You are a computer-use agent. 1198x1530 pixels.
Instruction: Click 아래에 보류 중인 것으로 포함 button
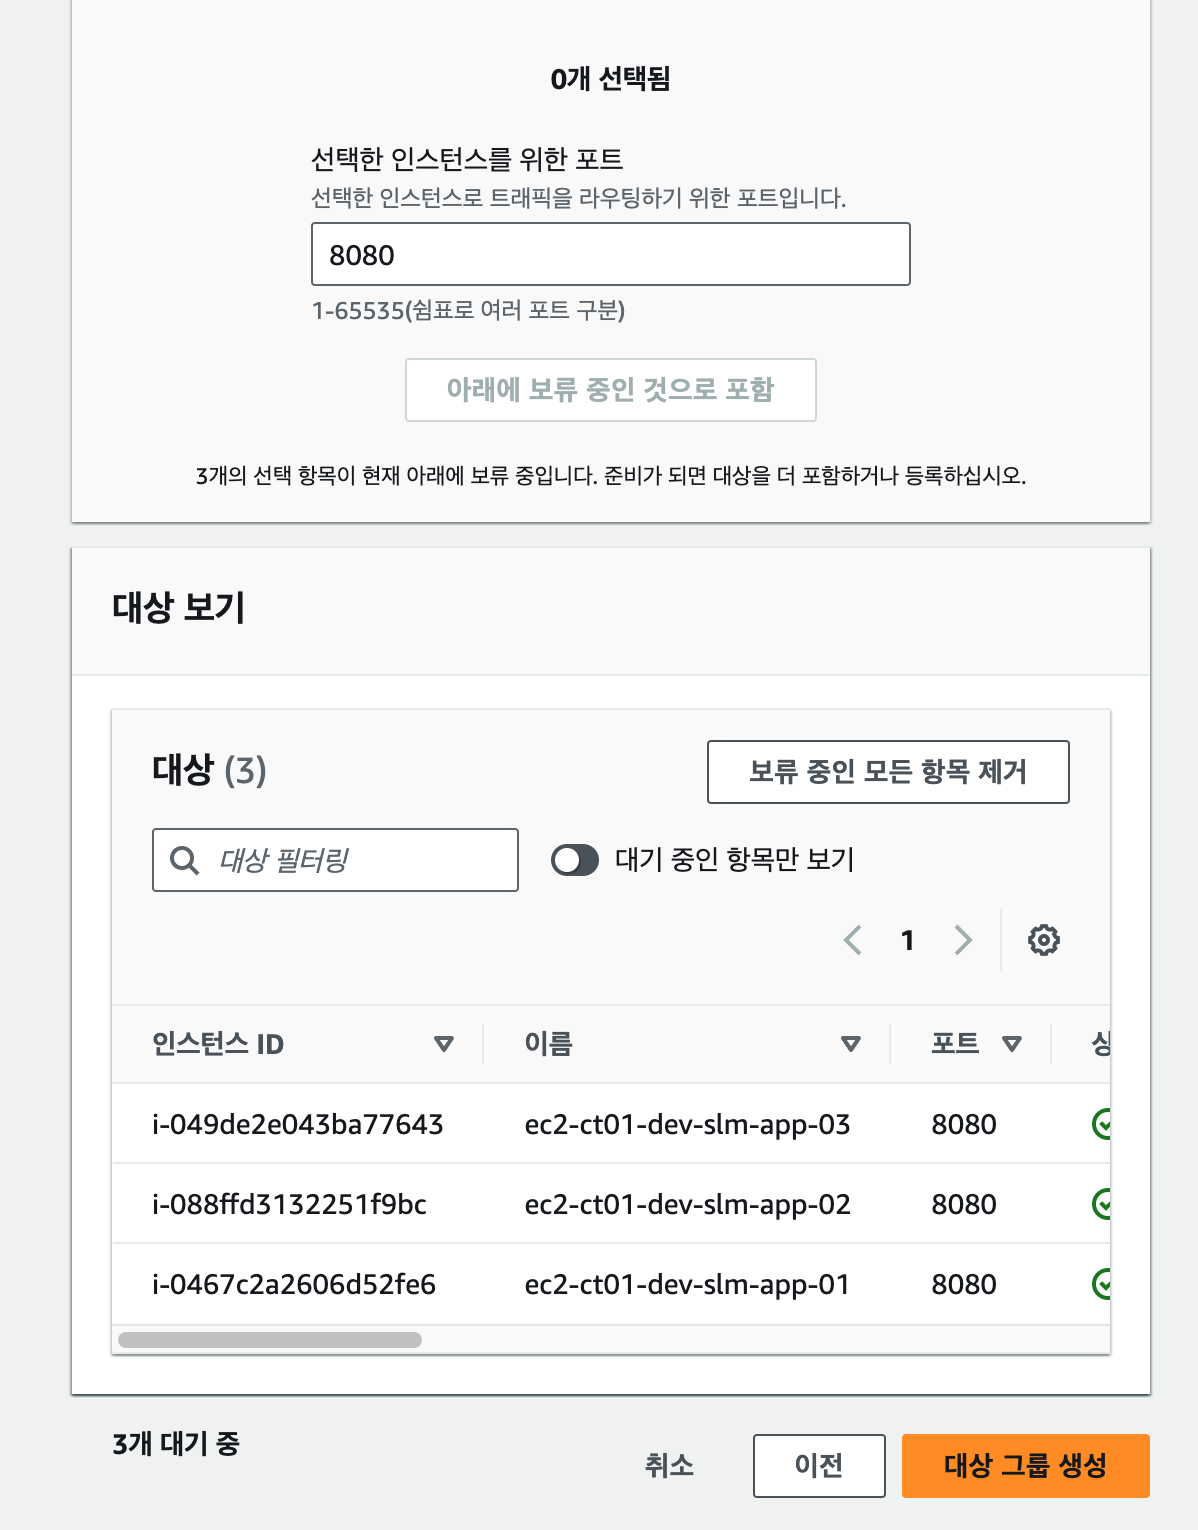(611, 390)
